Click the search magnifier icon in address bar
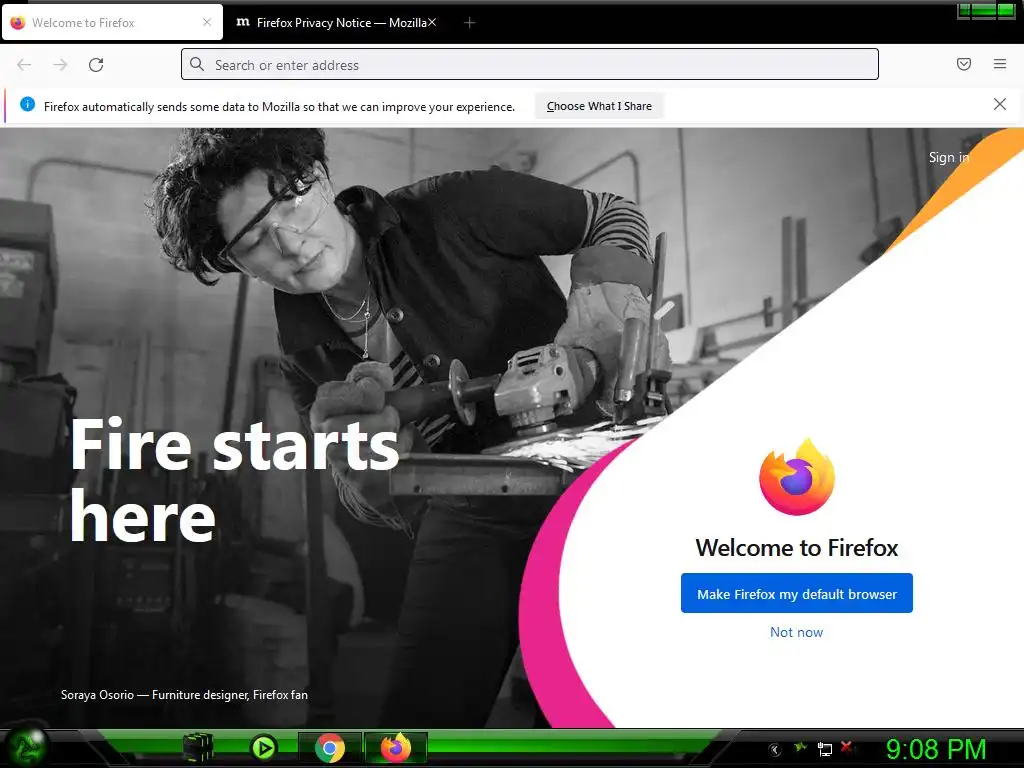The width and height of the screenshot is (1024, 768). (x=197, y=64)
